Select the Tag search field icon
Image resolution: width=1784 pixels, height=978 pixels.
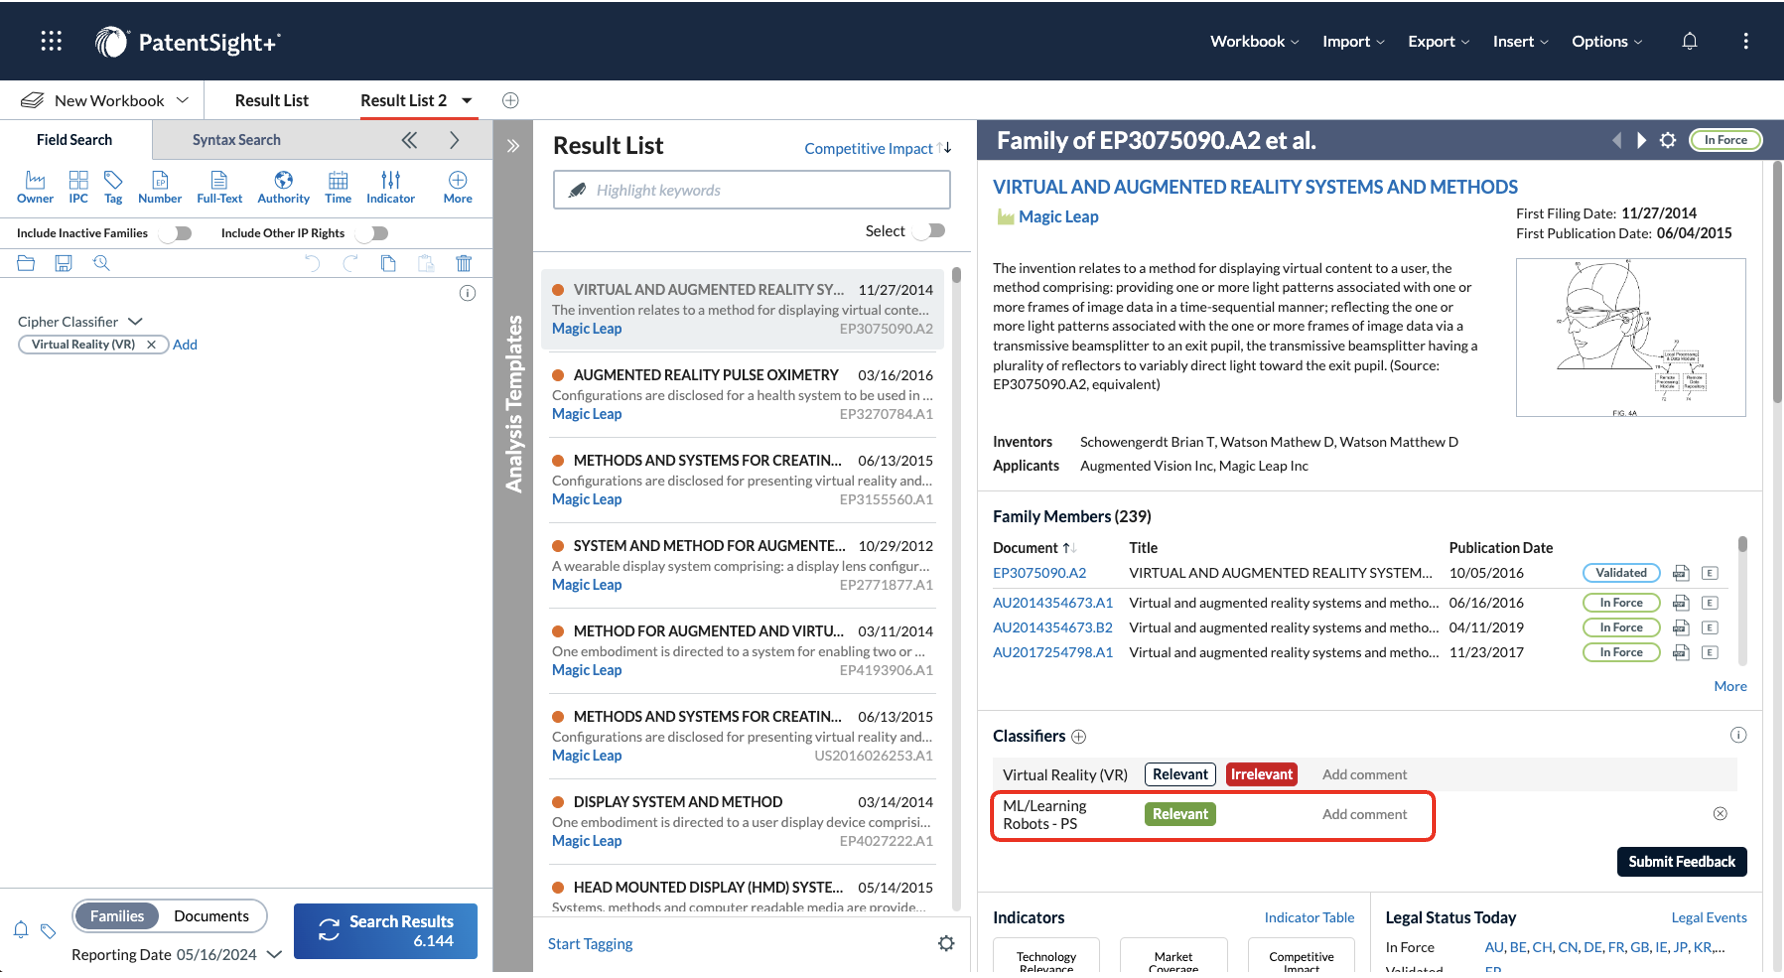click(113, 187)
